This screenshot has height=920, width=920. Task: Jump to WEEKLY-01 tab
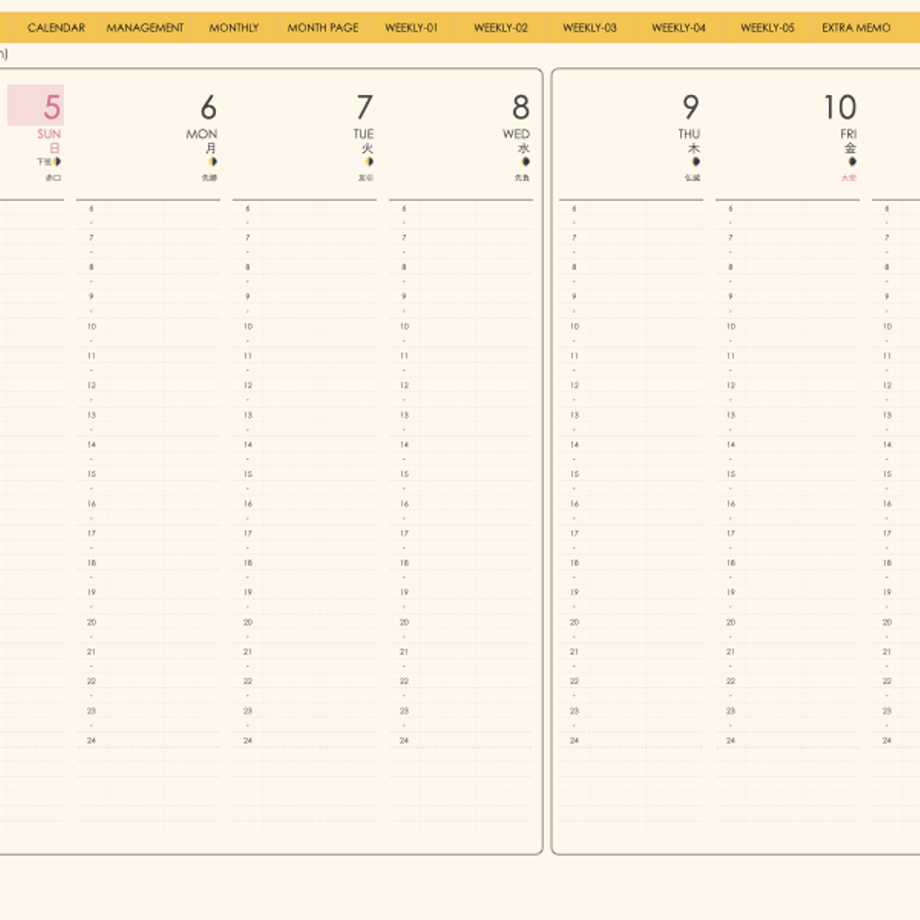(x=411, y=28)
